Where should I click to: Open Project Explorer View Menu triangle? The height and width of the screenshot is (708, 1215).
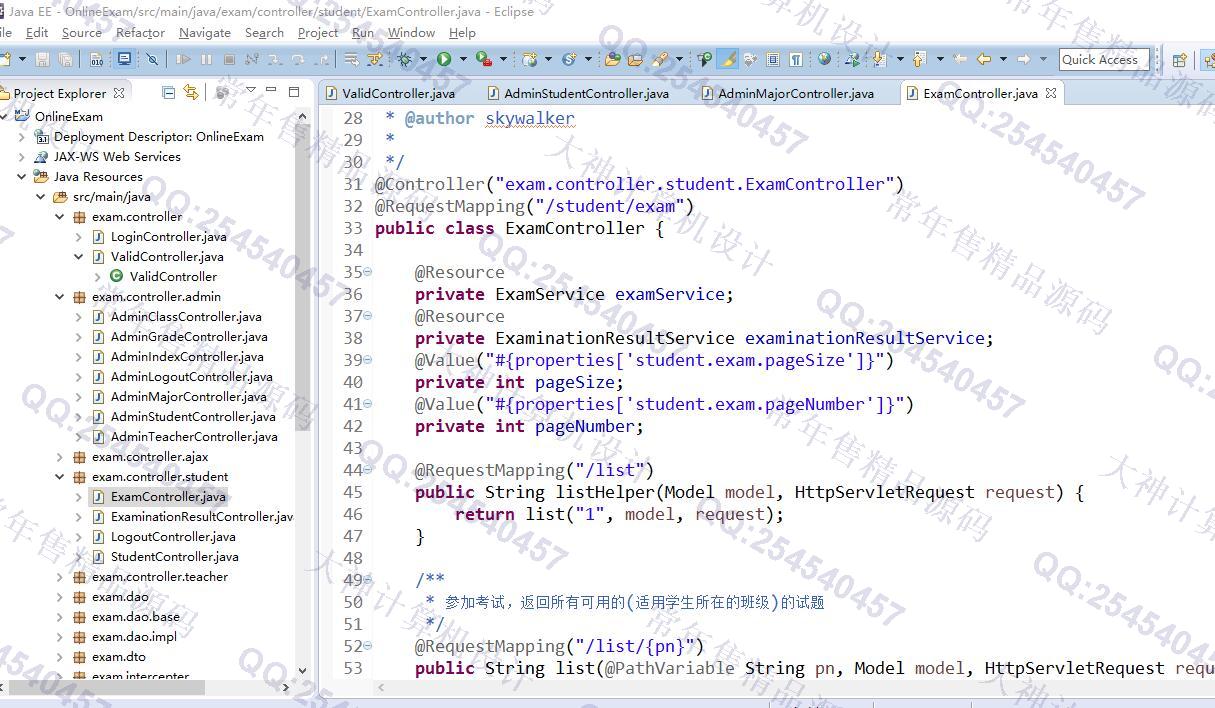coord(250,90)
